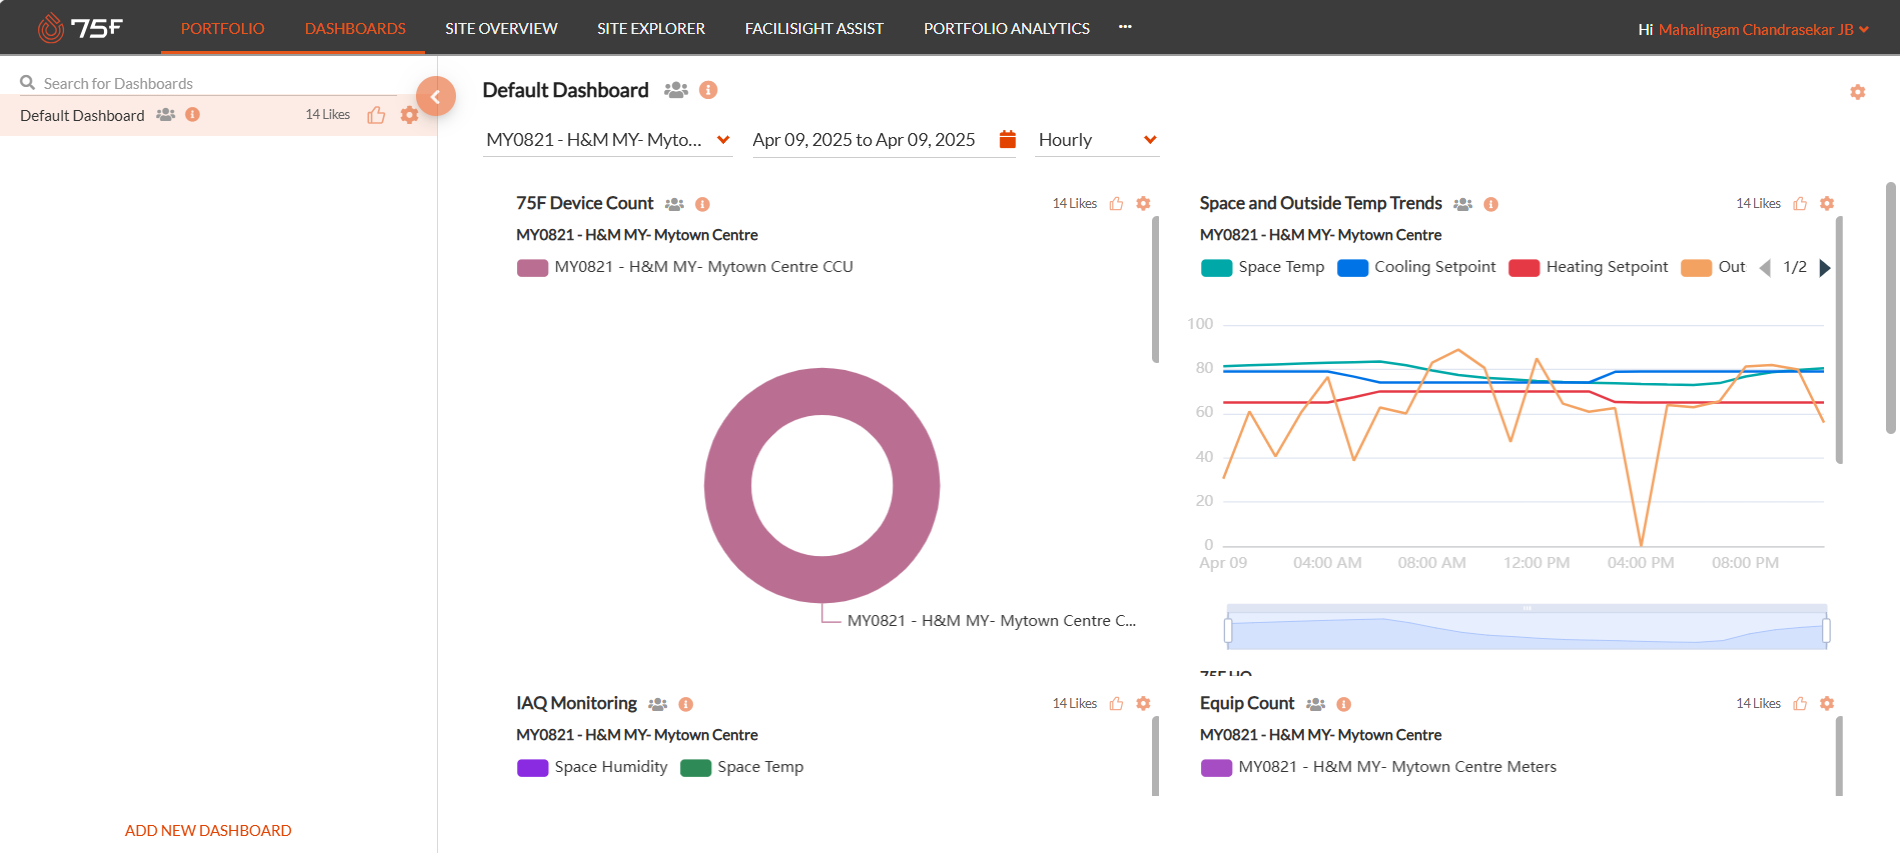Toggle the Space Humidity legend series
Image resolution: width=1900 pixels, height=853 pixels.
(592, 767)
